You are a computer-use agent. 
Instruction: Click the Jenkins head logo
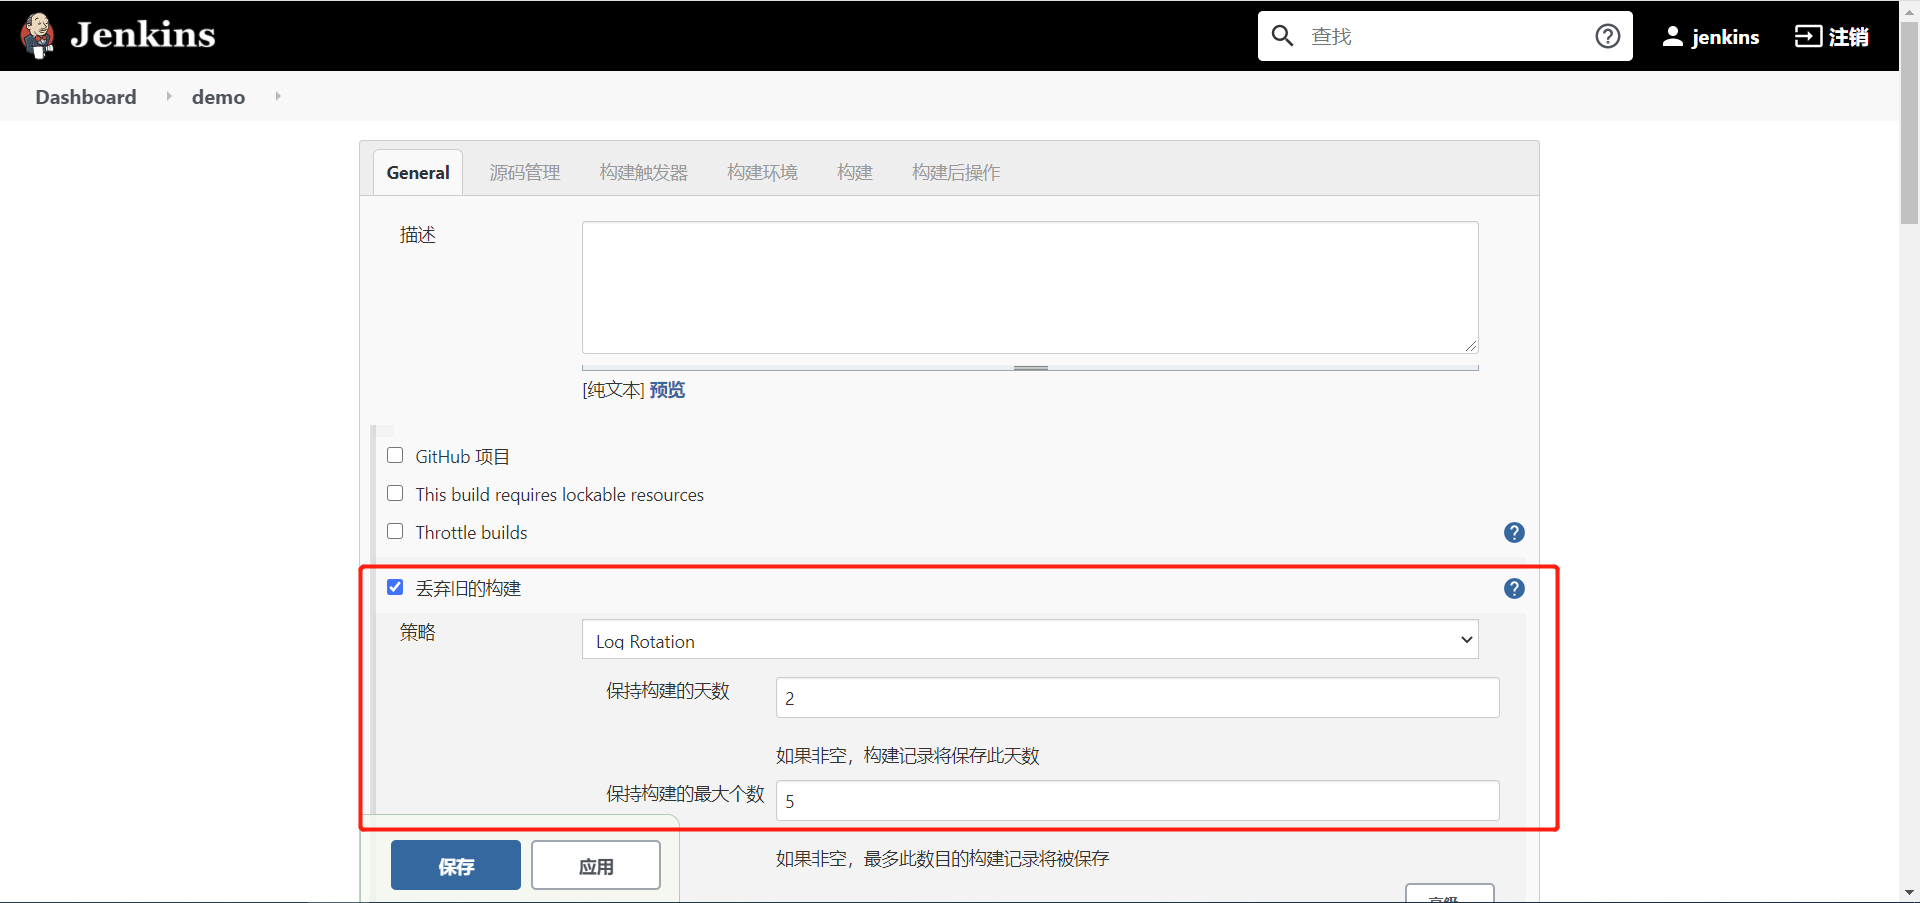[38, 35]
